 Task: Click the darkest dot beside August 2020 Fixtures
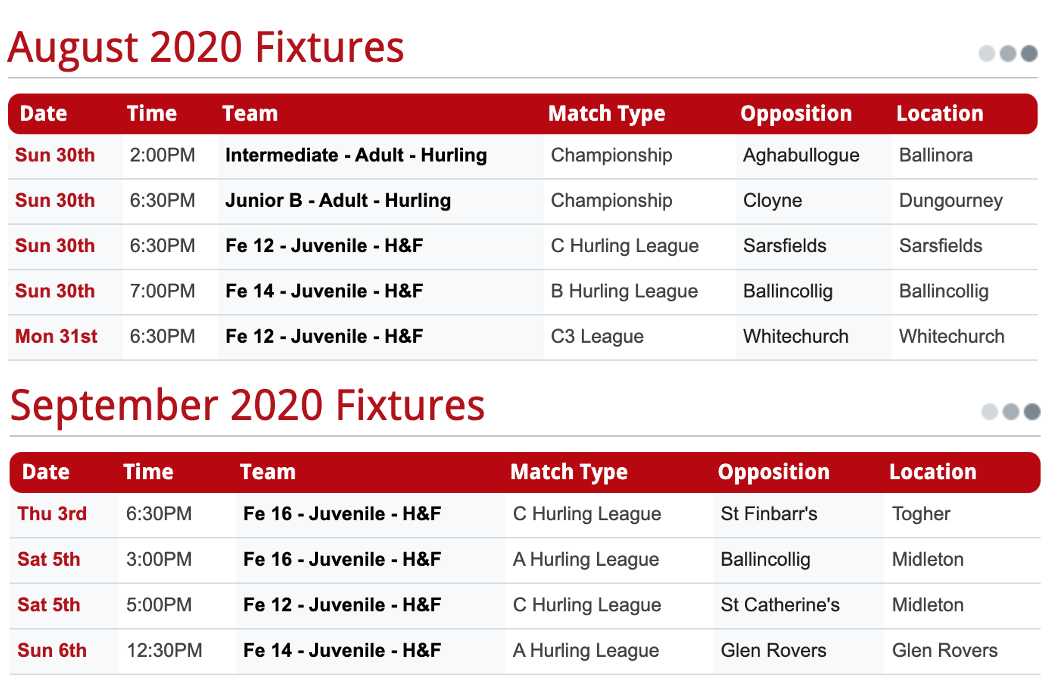[x=1029, y=54]
